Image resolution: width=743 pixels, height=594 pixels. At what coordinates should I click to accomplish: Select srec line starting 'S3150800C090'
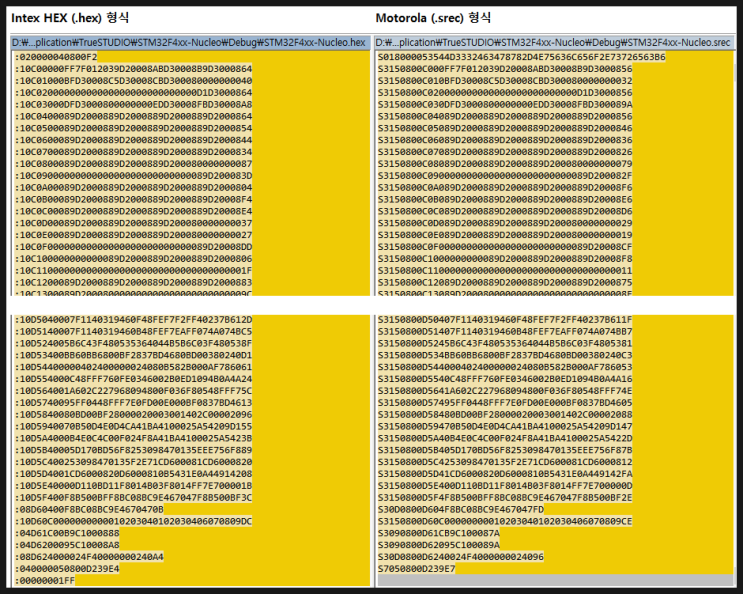click(x=505, y=176)
